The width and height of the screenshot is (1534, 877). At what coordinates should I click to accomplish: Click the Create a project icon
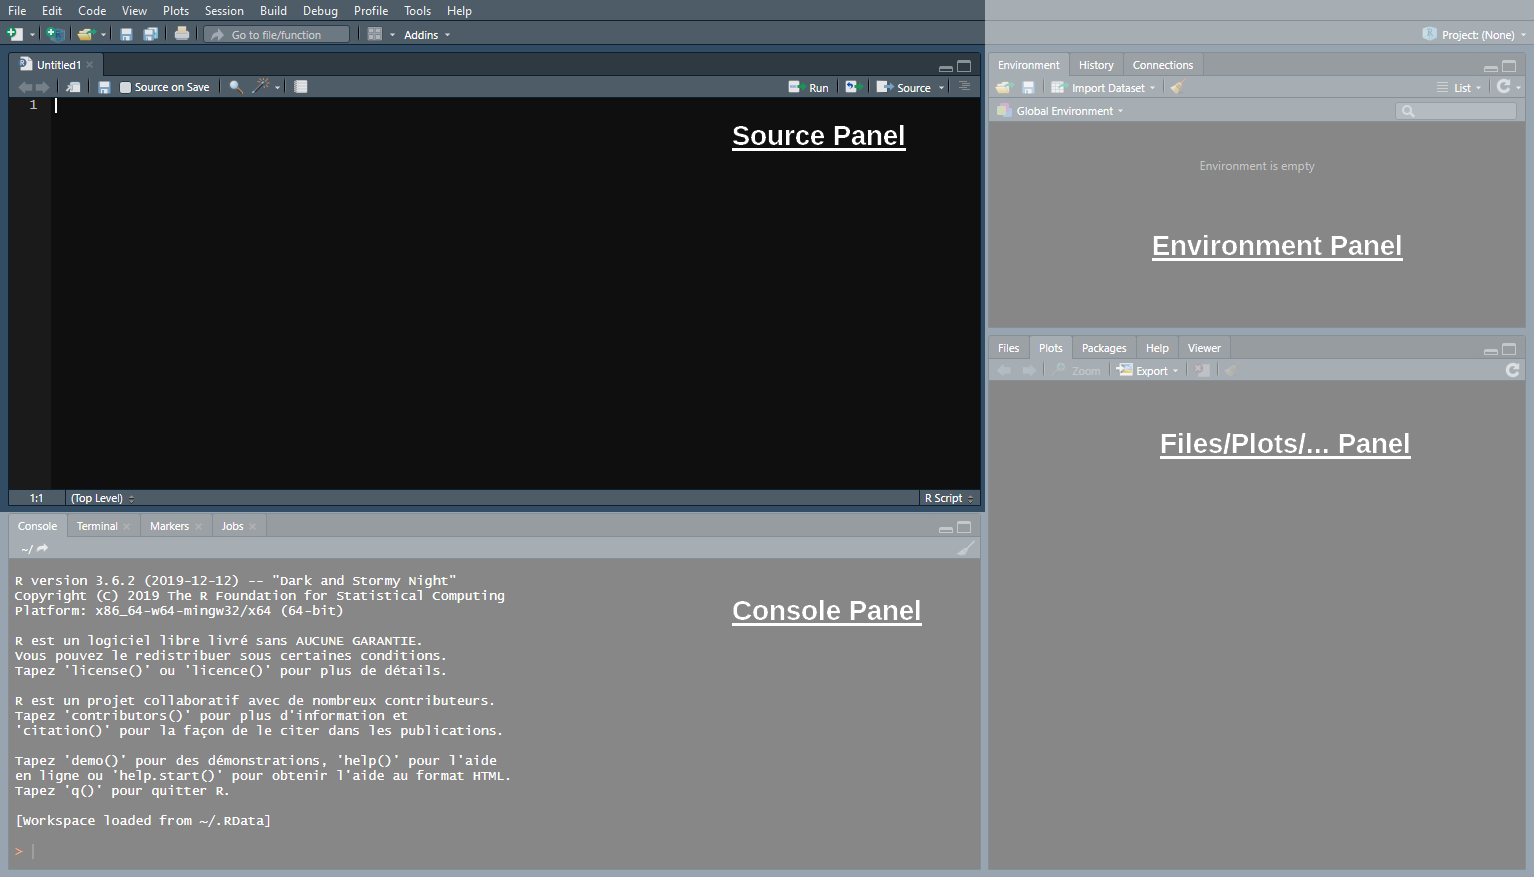click(55, 34)
